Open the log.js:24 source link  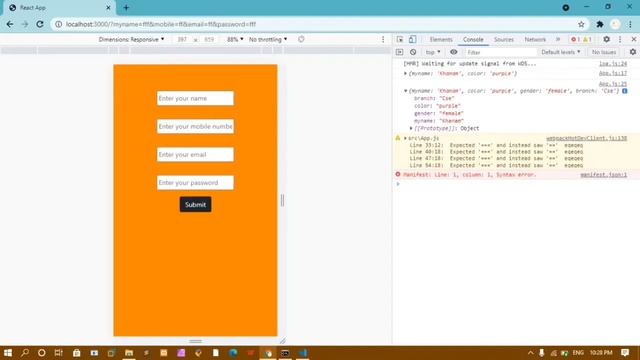(x=613, y=64)
